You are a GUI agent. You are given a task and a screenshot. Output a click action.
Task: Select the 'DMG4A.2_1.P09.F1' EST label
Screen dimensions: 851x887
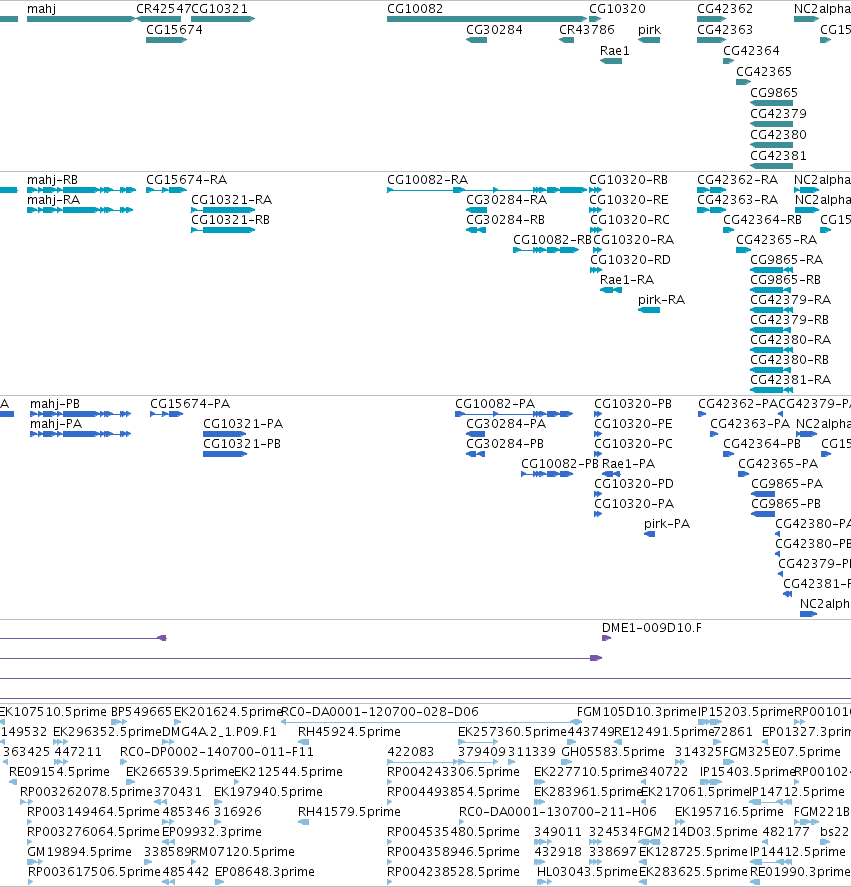click(219, 731)
